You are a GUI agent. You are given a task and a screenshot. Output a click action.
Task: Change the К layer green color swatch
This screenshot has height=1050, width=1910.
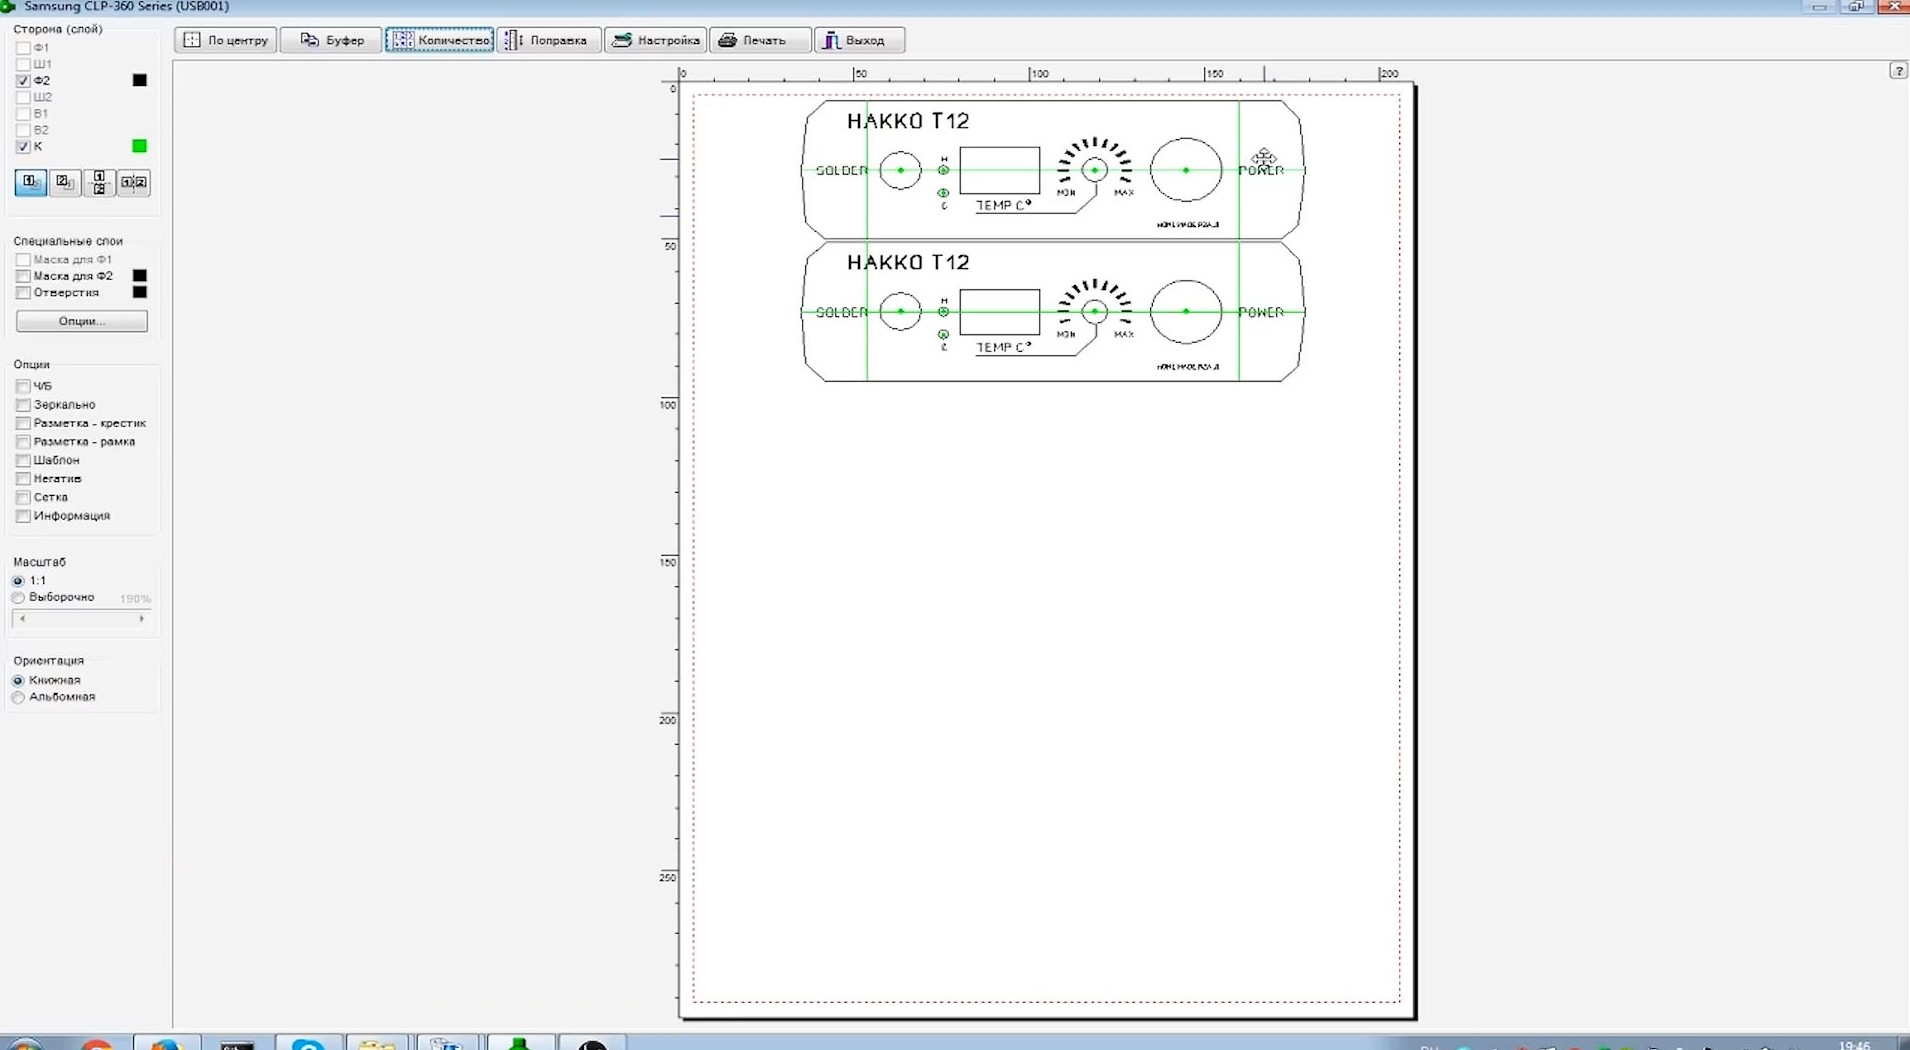[140, 146]
